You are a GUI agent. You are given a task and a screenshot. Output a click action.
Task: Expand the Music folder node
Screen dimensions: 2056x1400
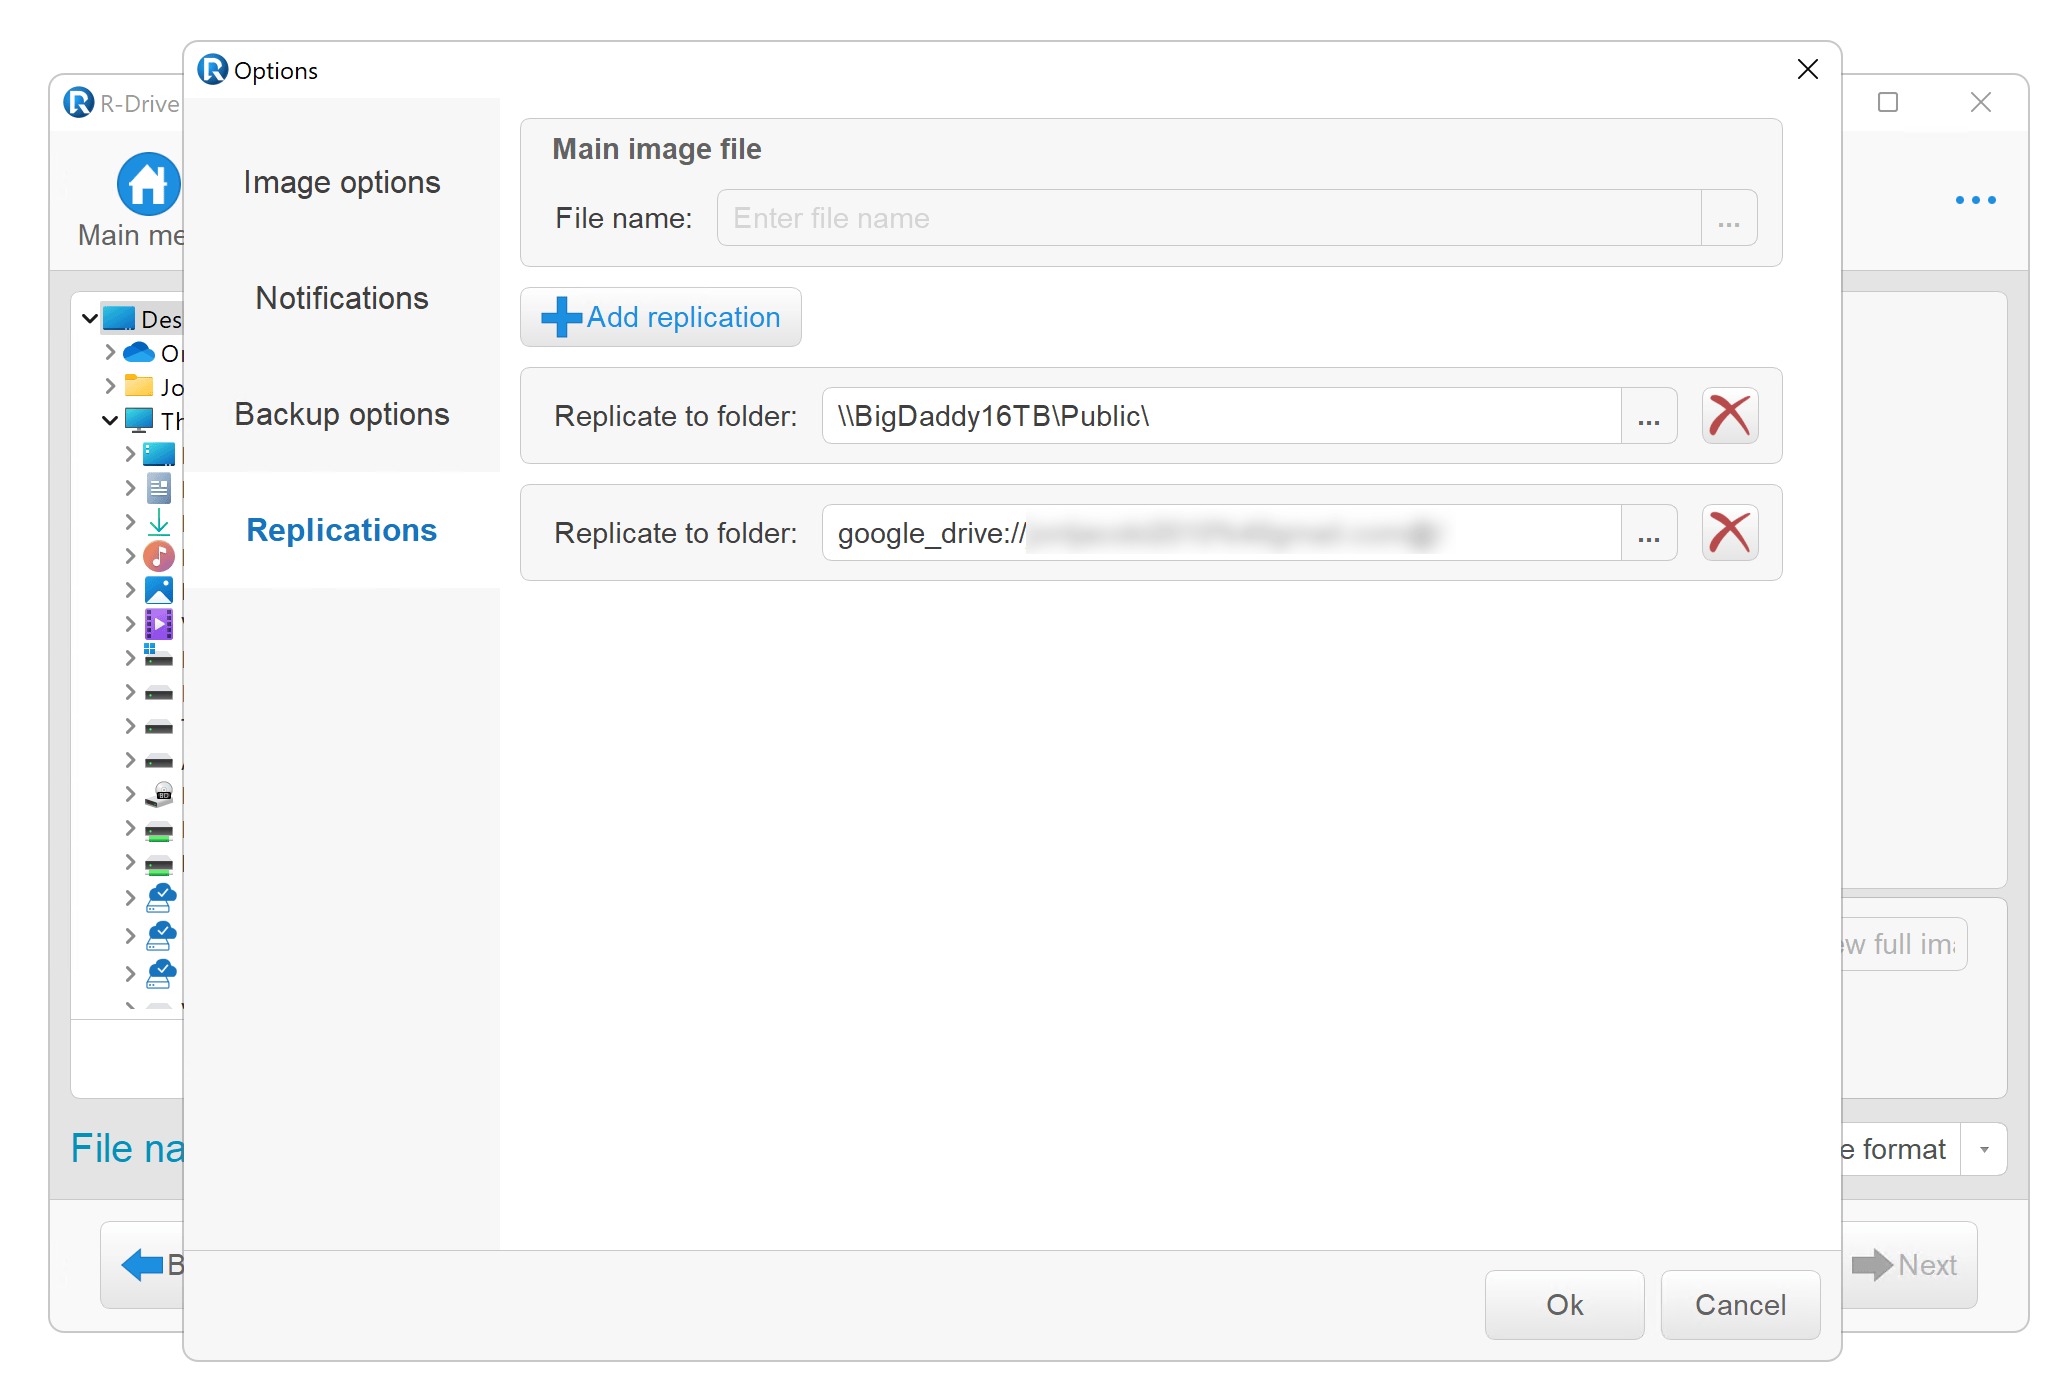point(130,556)
